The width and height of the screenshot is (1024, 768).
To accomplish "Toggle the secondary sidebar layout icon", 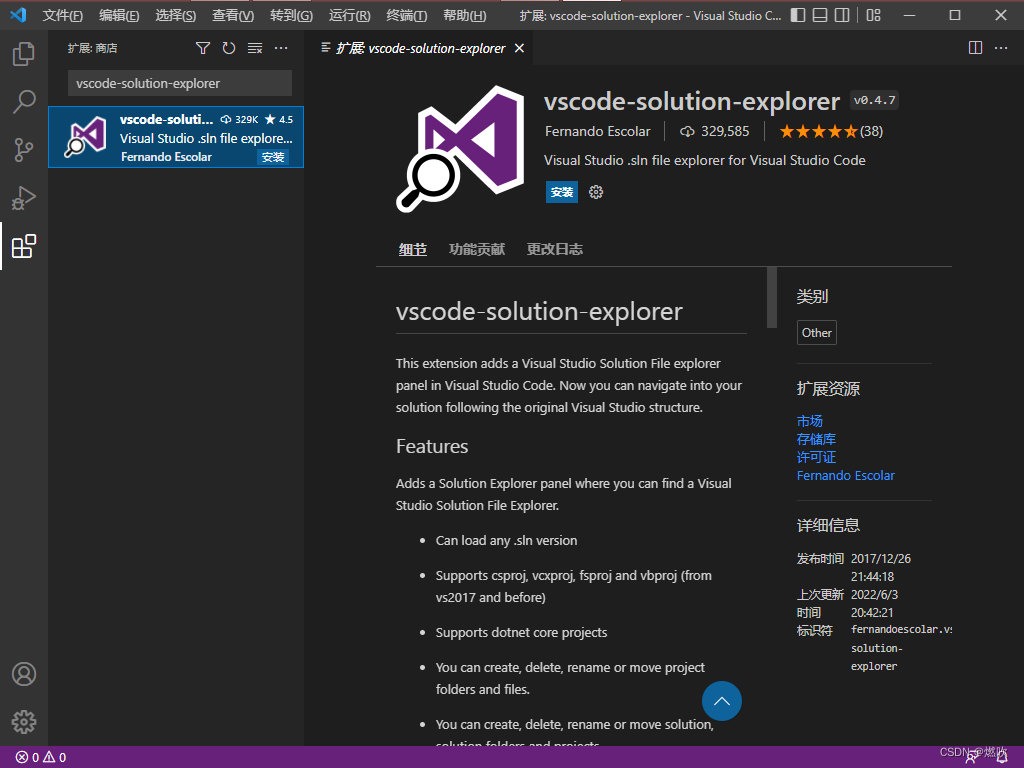I will [x=842, y=15].
